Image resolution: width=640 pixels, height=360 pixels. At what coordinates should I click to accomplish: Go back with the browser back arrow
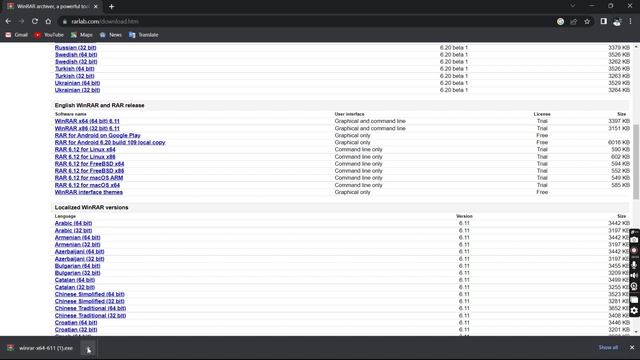(8, 21)
